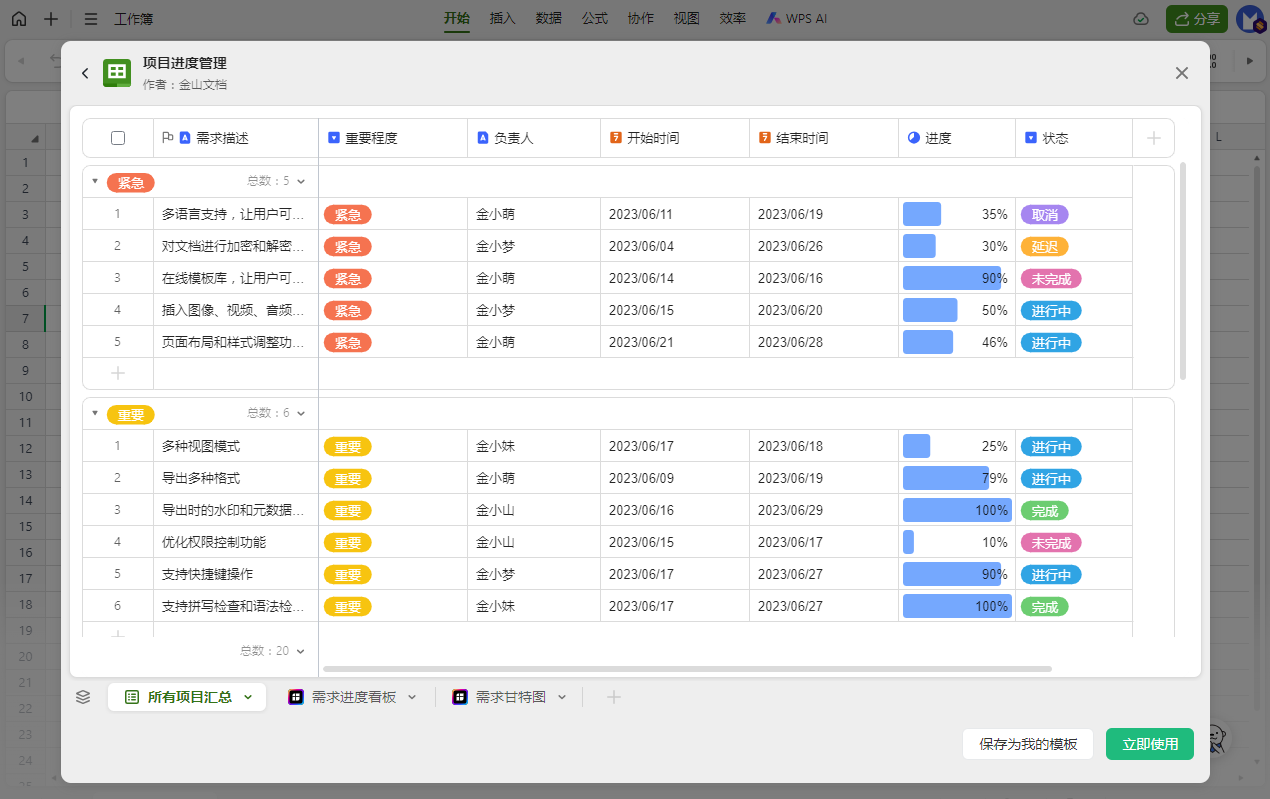Add a new view with the plus icon
Image resolution: width=1270 pixels, height=799 pixels.
(x=614, y=697)
